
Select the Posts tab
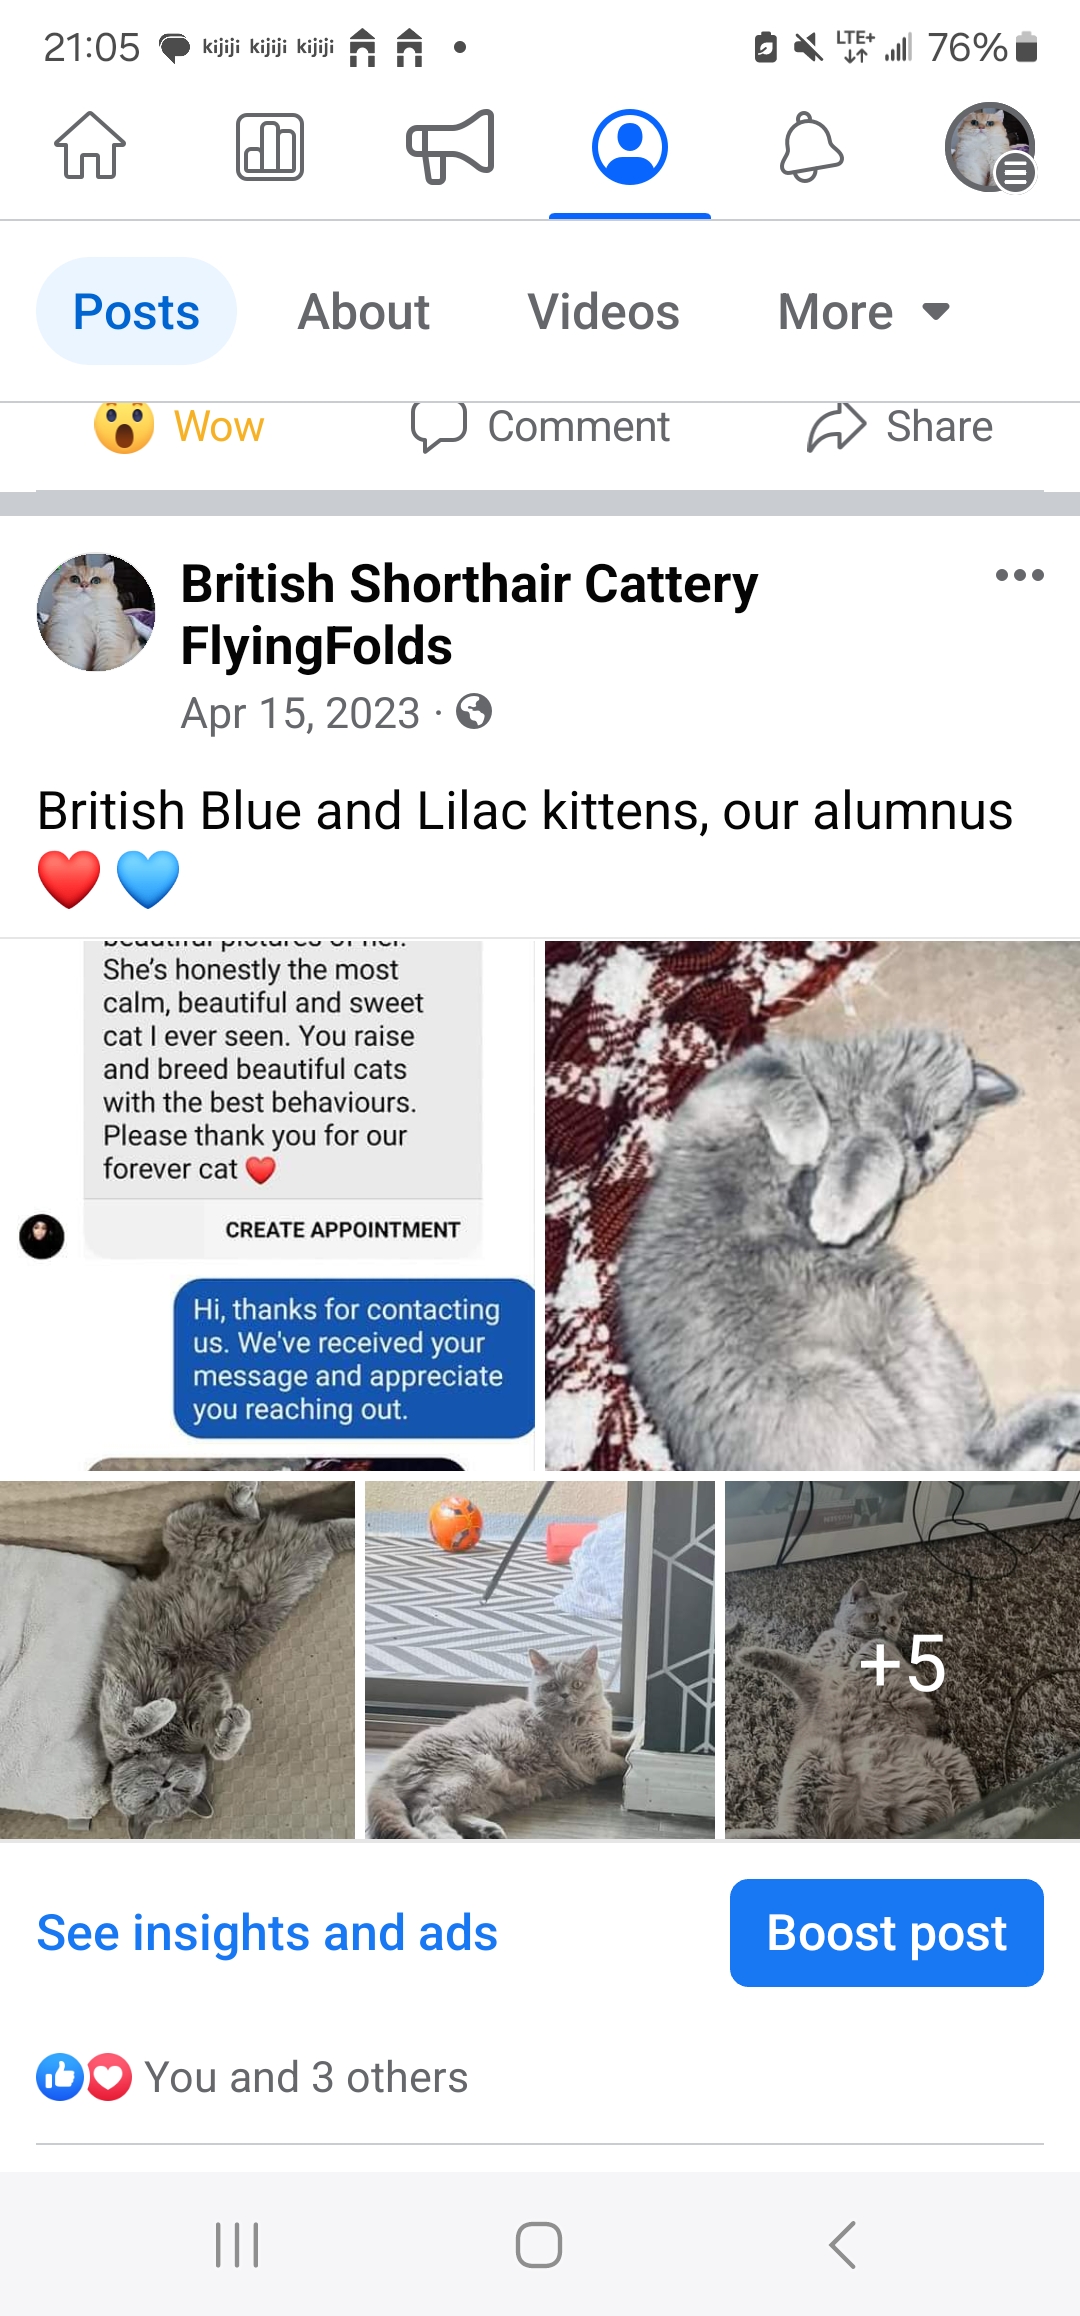point(136,311)
